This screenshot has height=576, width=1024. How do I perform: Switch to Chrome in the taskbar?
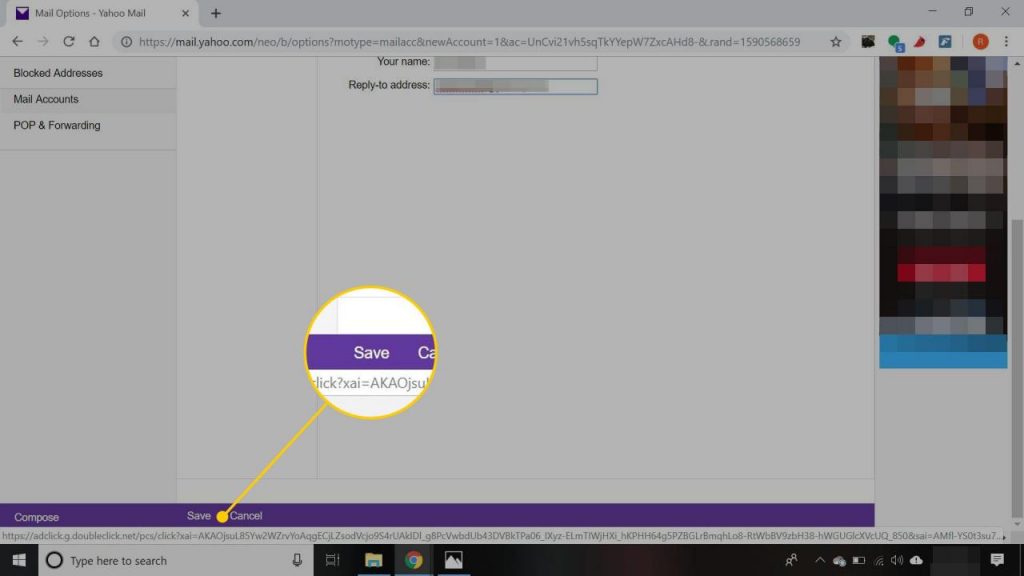coord(413,560)
